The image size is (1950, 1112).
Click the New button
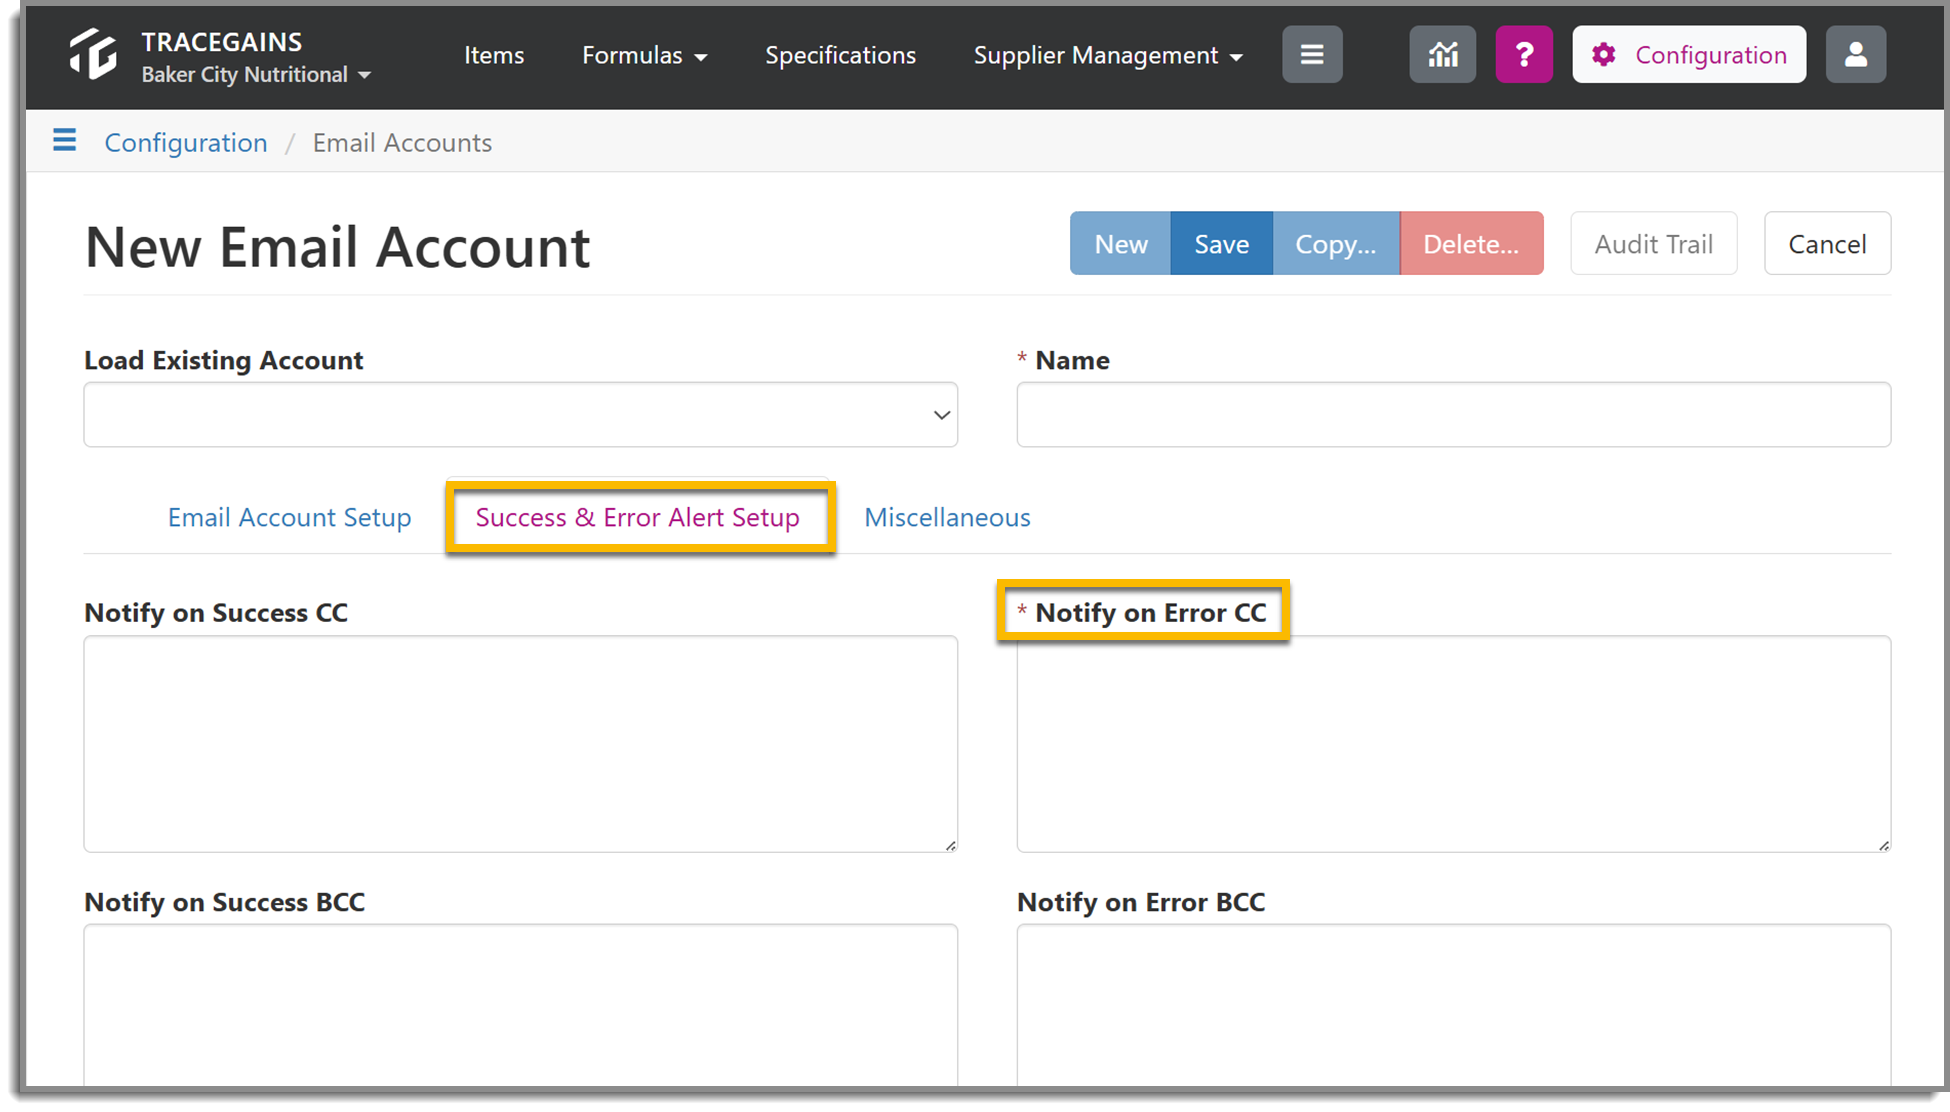[1120, 243]
